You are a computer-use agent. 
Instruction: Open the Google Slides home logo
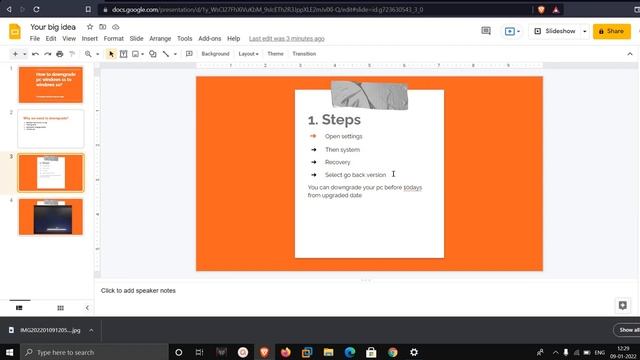[15, 32]
